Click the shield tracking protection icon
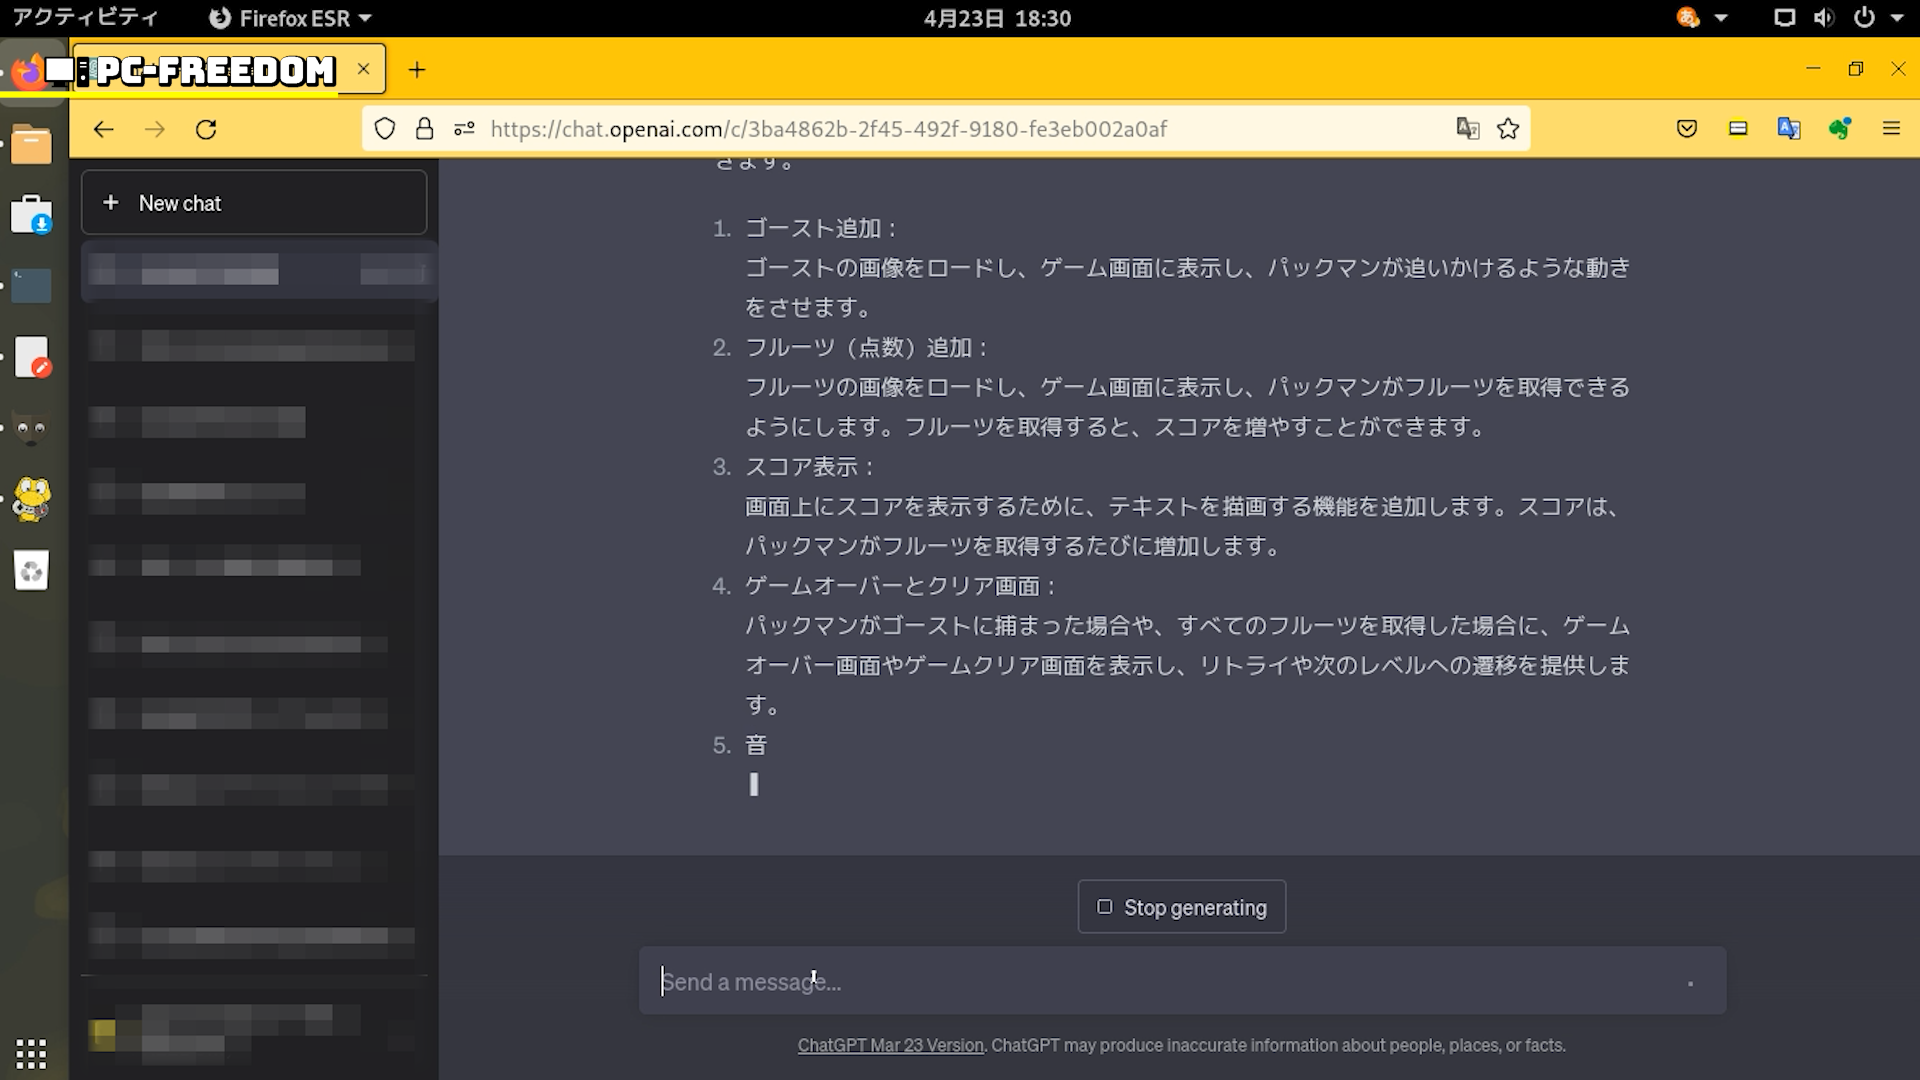Screen dimensions: 1920x1080 coord(385,129)
